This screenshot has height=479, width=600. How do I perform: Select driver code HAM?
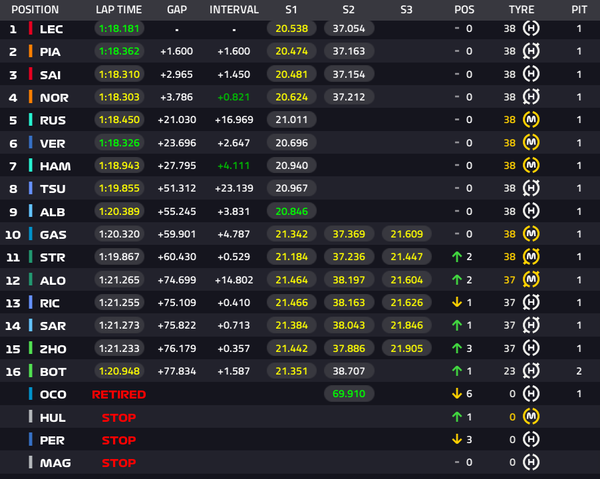55,166
